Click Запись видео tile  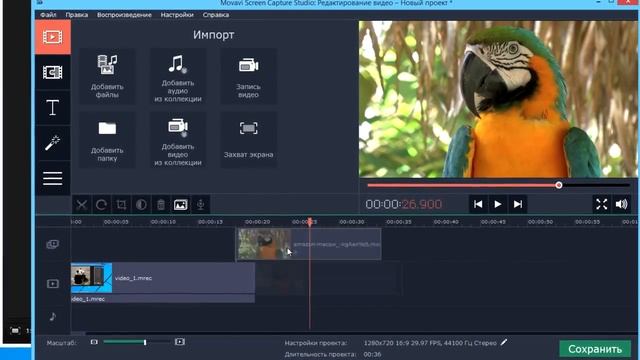pos(249,76)
